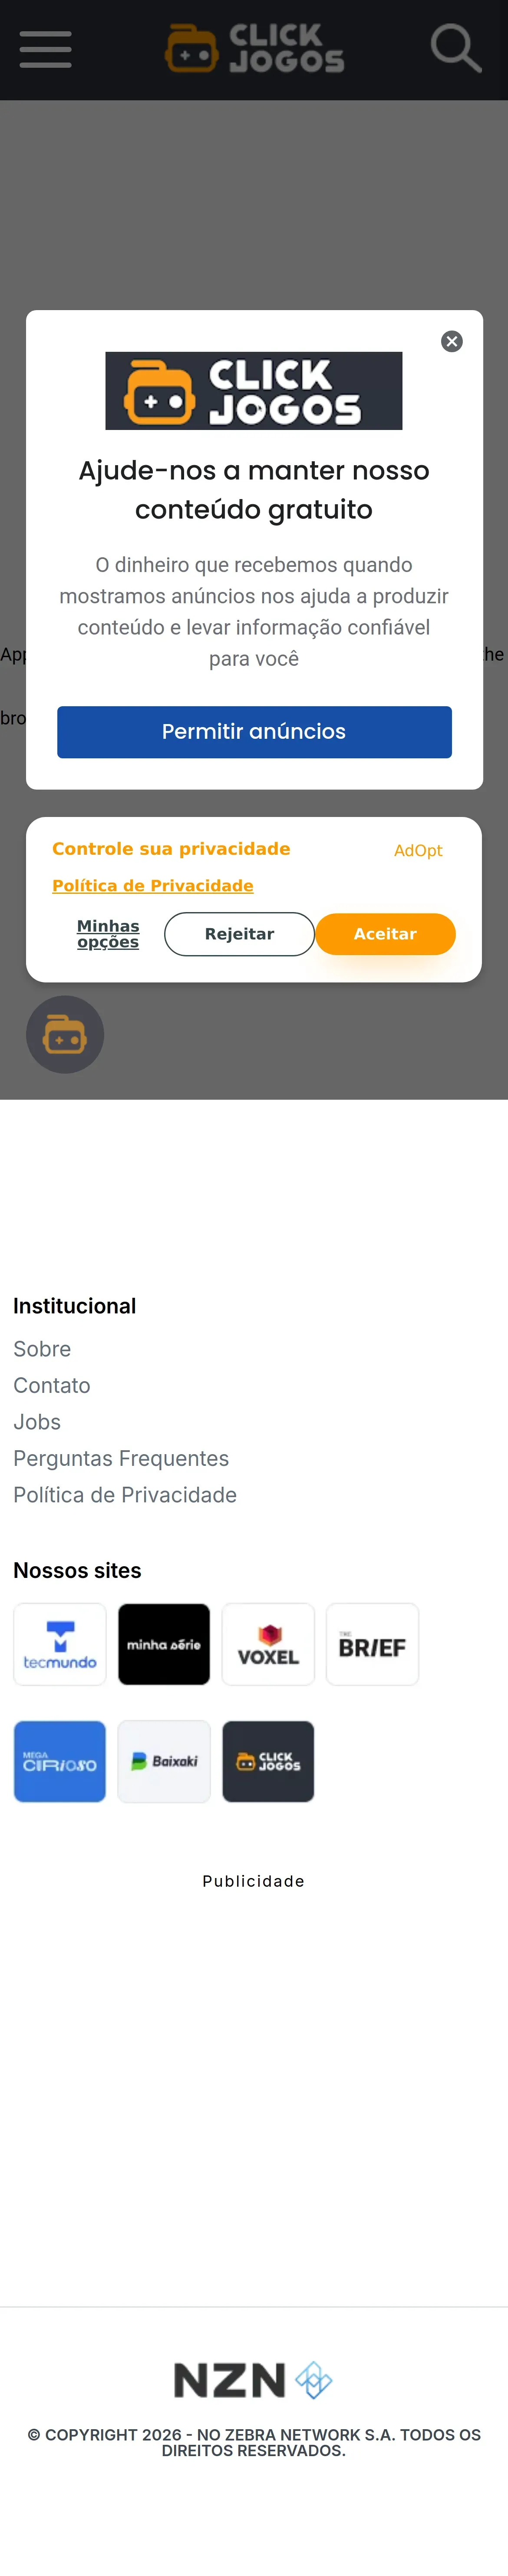Screen dimensions: 508x2576
Task: Open Perguntas Frequentes link
Action: [121, 1459]
